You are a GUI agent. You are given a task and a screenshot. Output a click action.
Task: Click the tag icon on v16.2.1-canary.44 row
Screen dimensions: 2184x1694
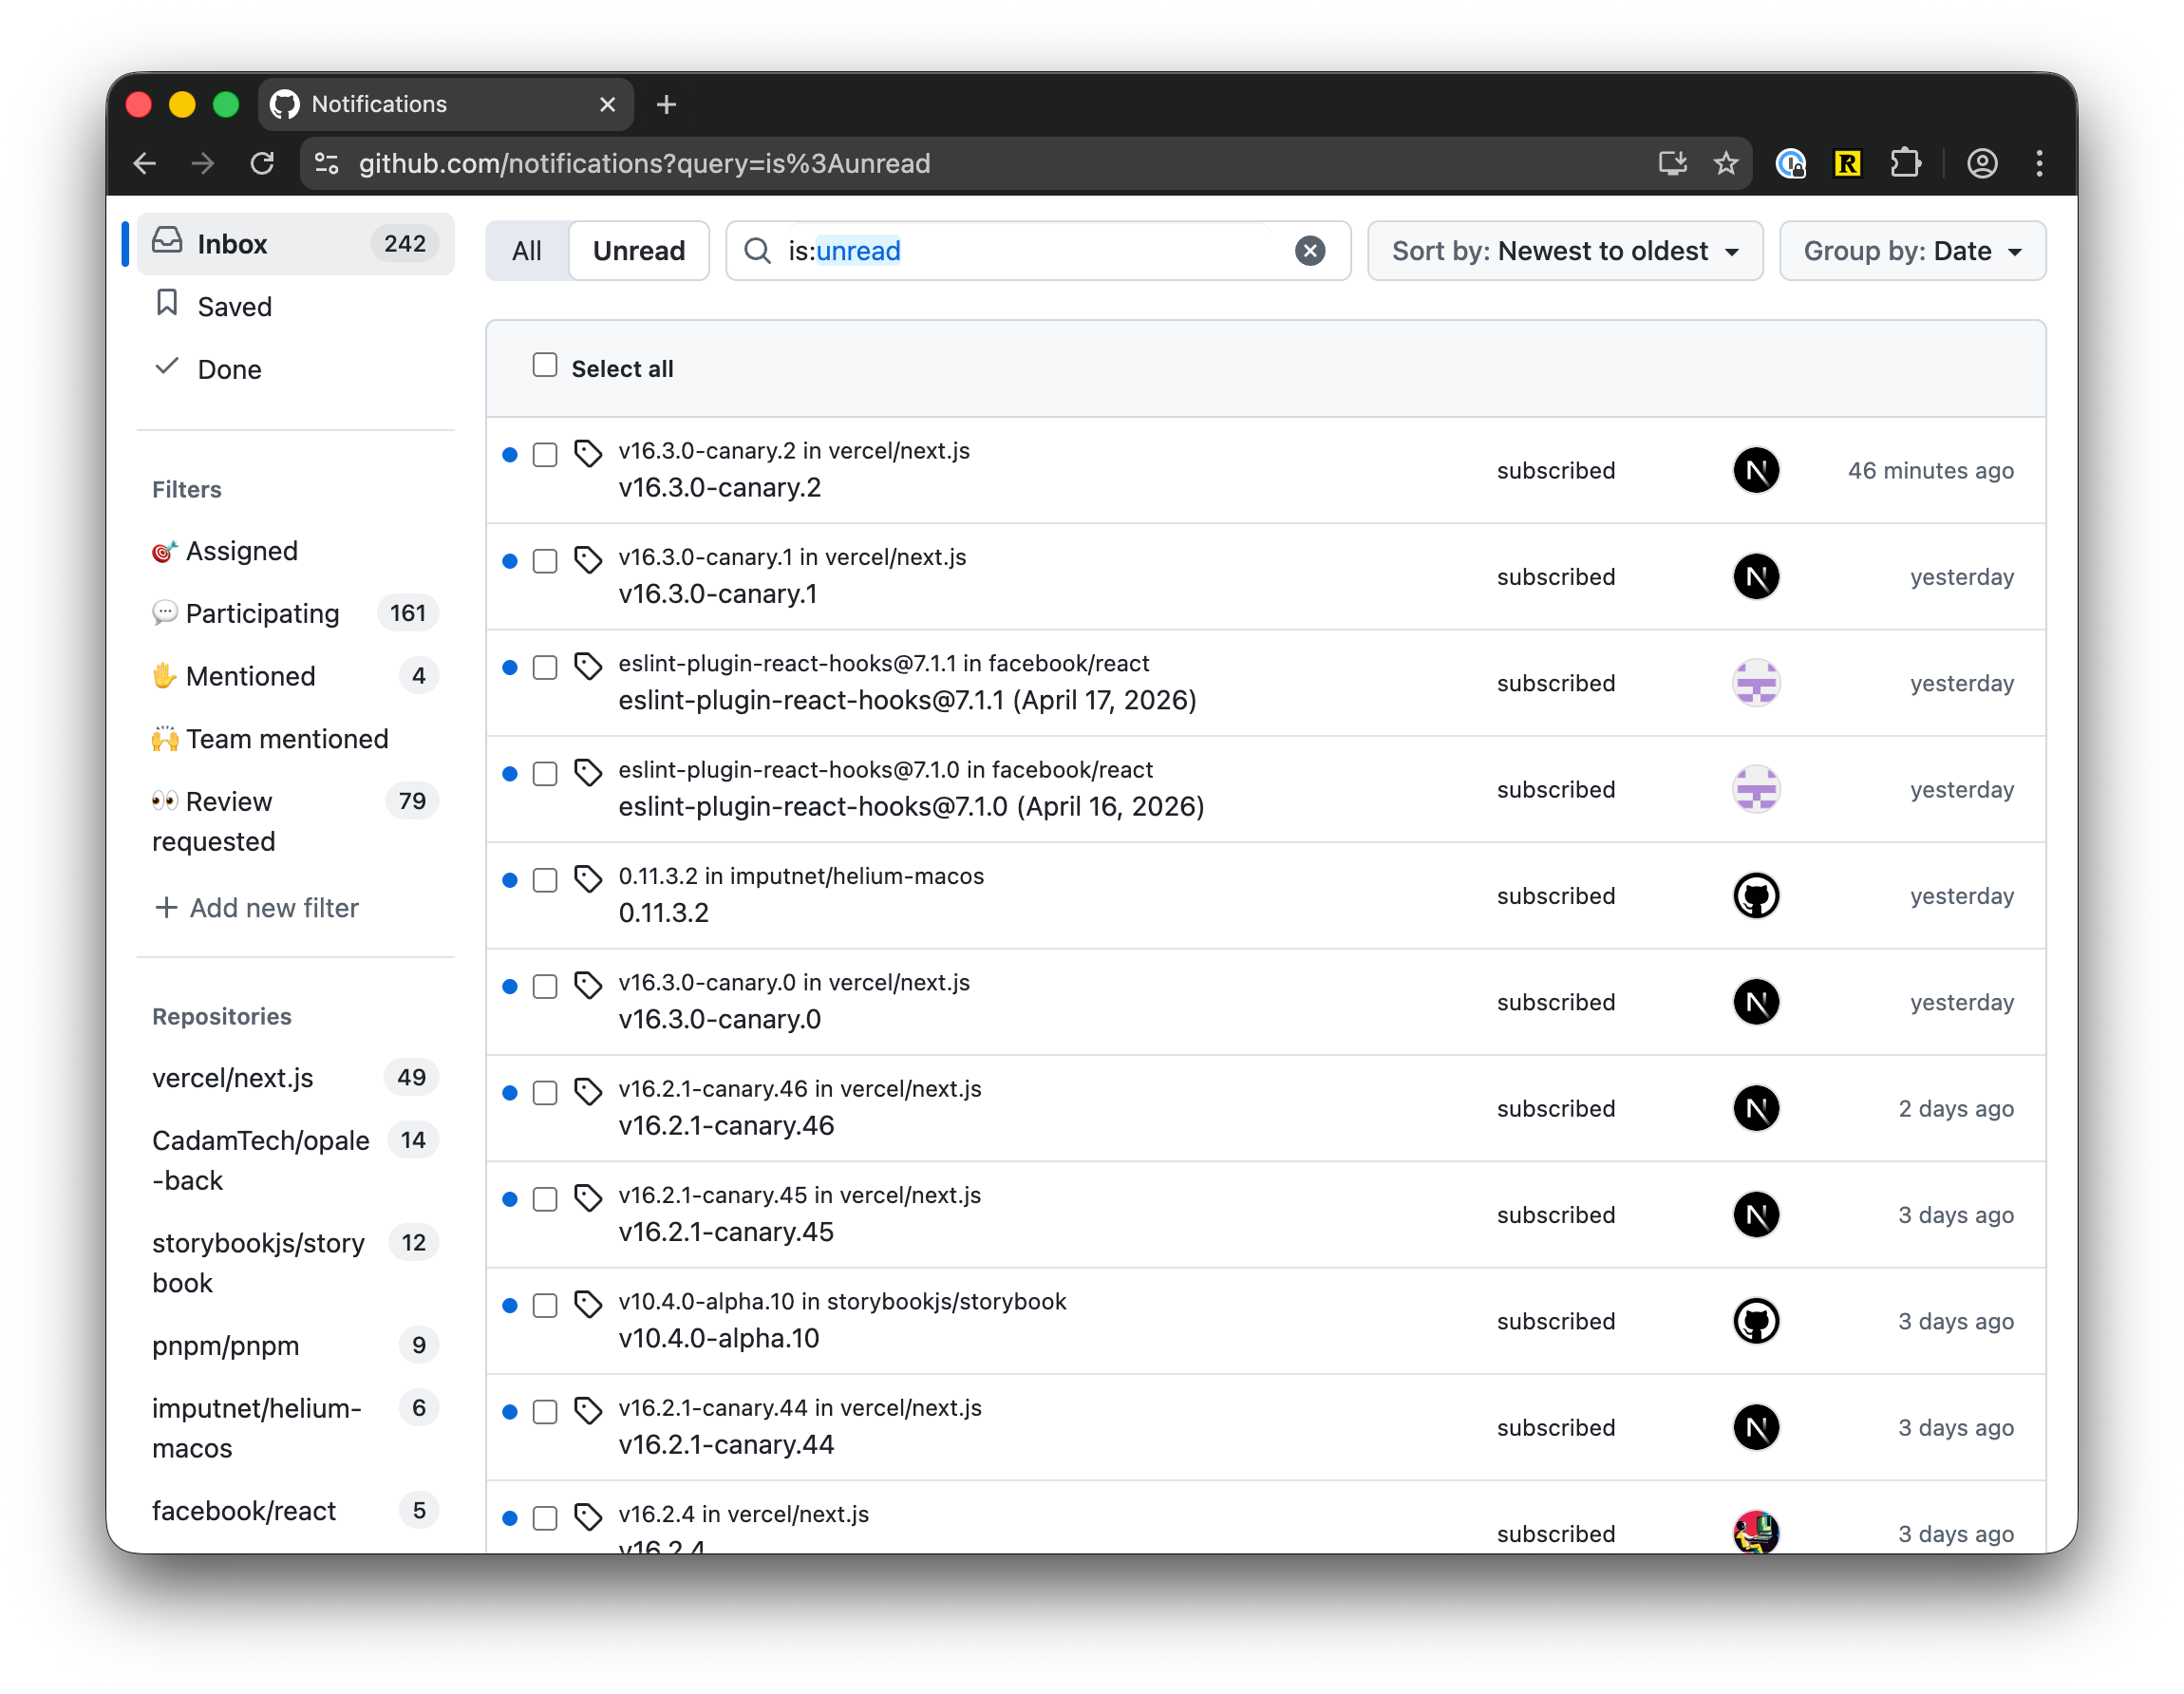click(x=588, y=1411)
